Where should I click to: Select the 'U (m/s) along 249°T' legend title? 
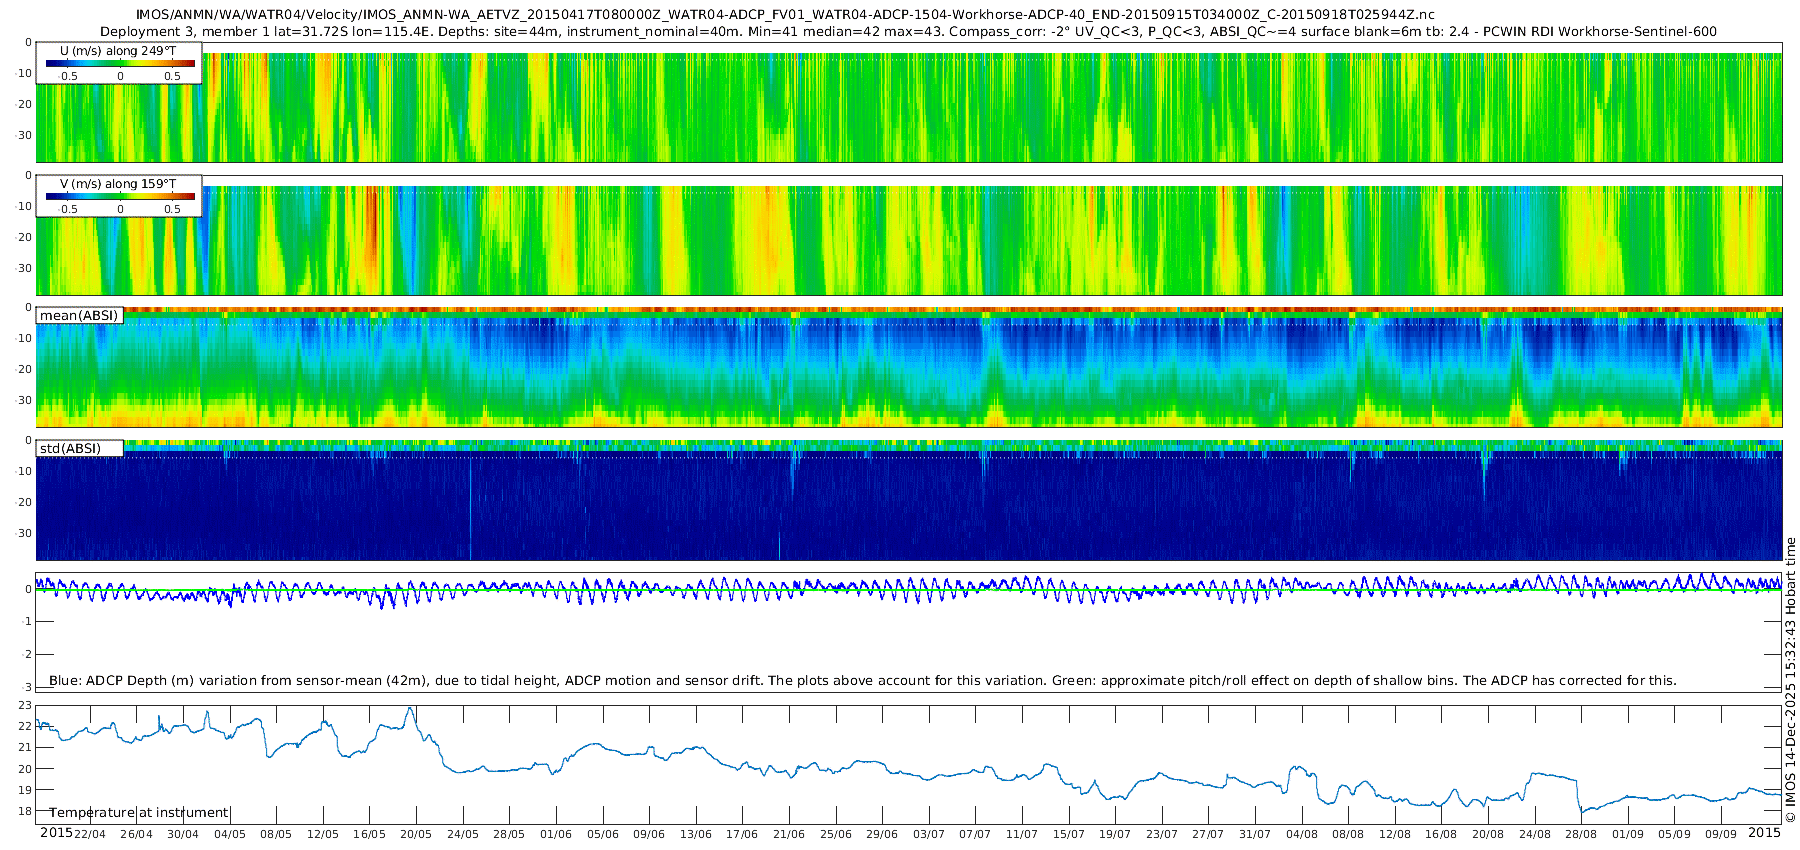click(x=118, y=50)
